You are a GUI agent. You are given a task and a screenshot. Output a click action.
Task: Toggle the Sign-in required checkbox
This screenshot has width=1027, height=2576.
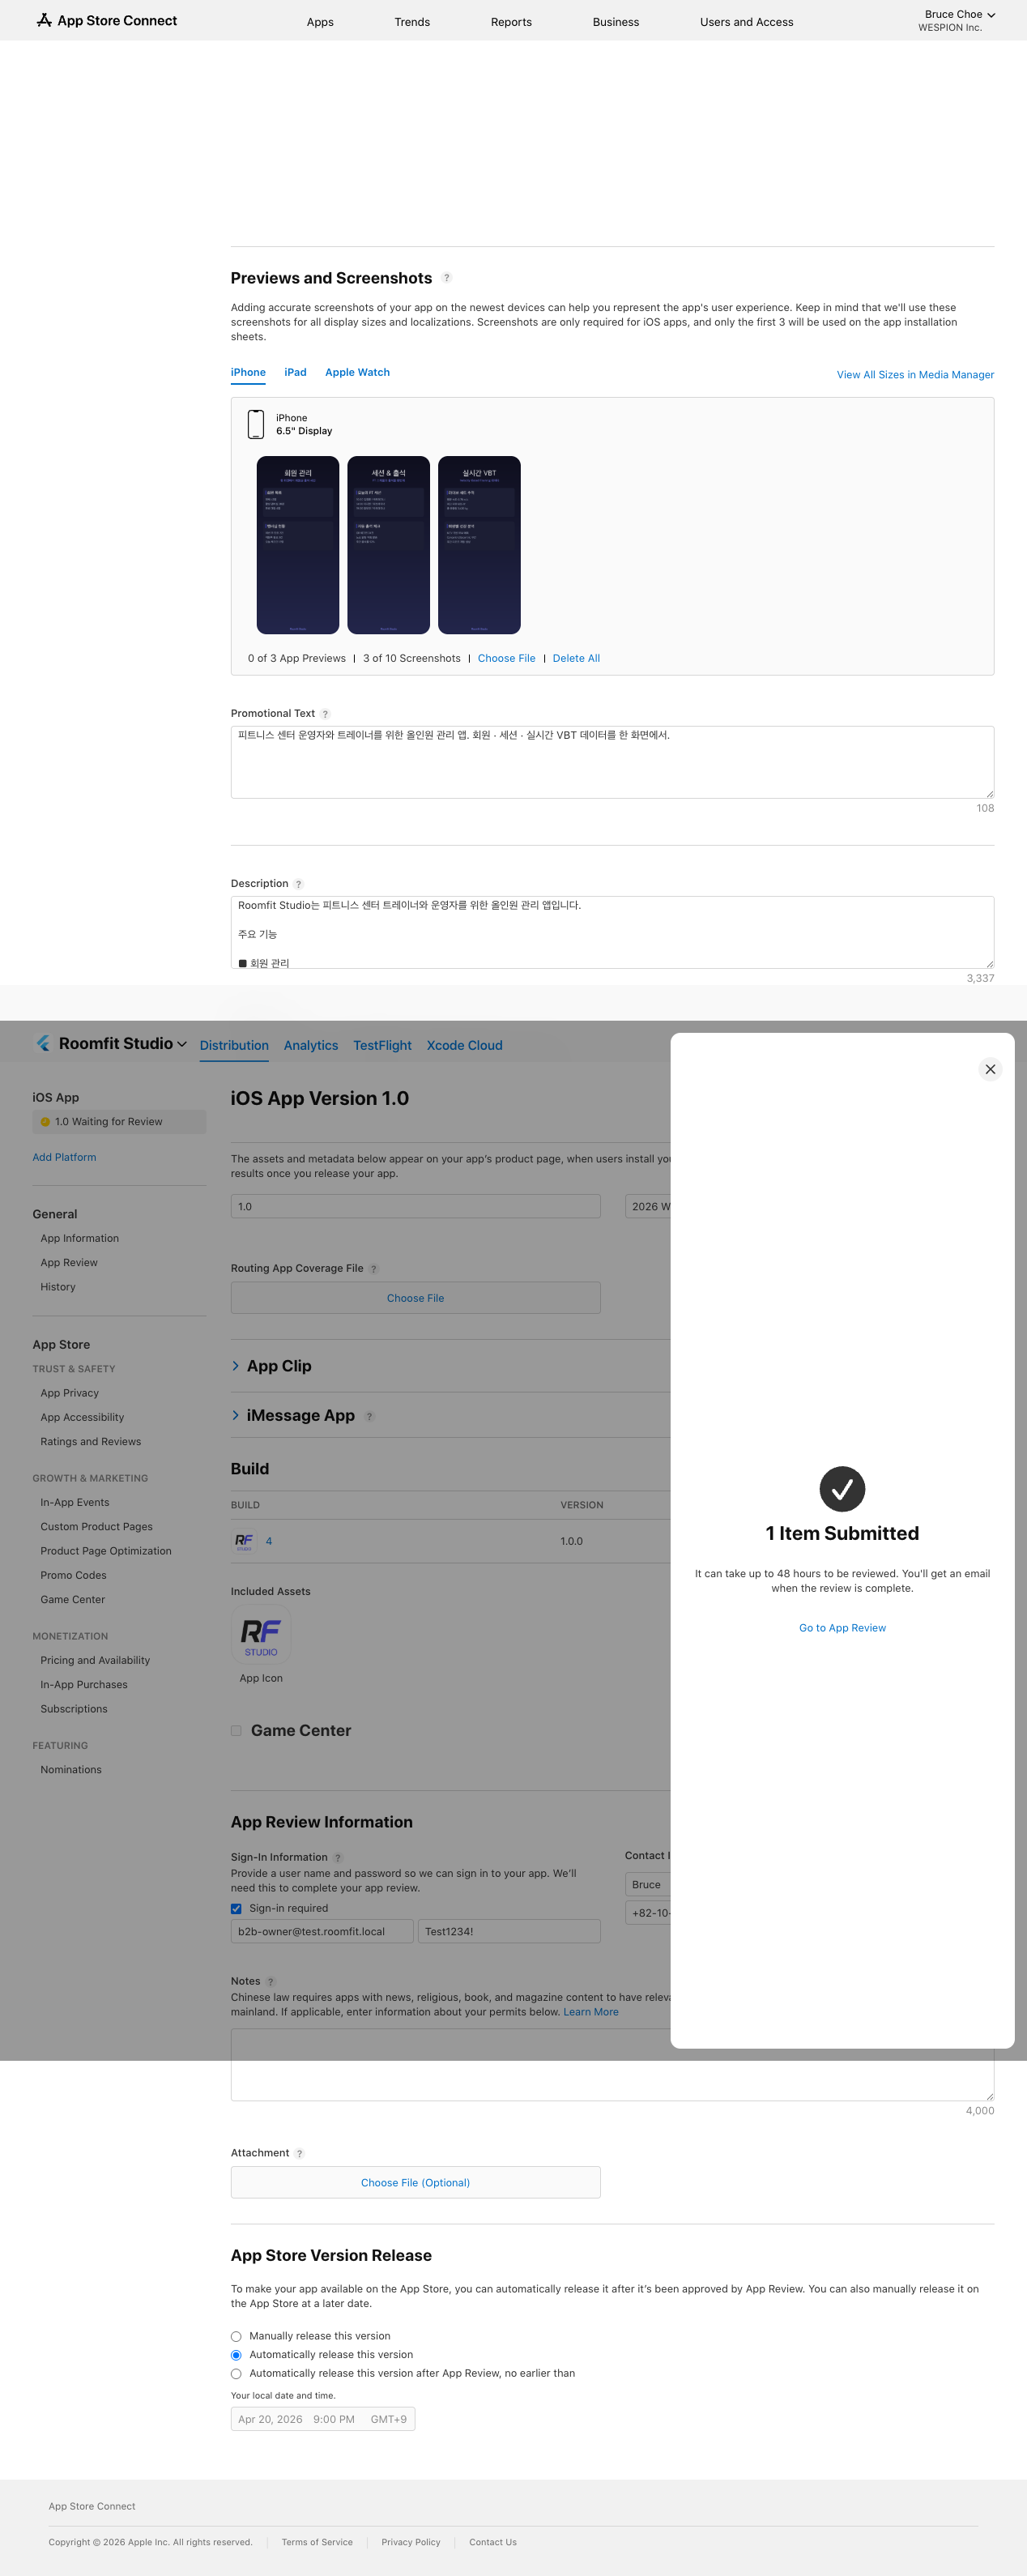[x=237, y=1908]
